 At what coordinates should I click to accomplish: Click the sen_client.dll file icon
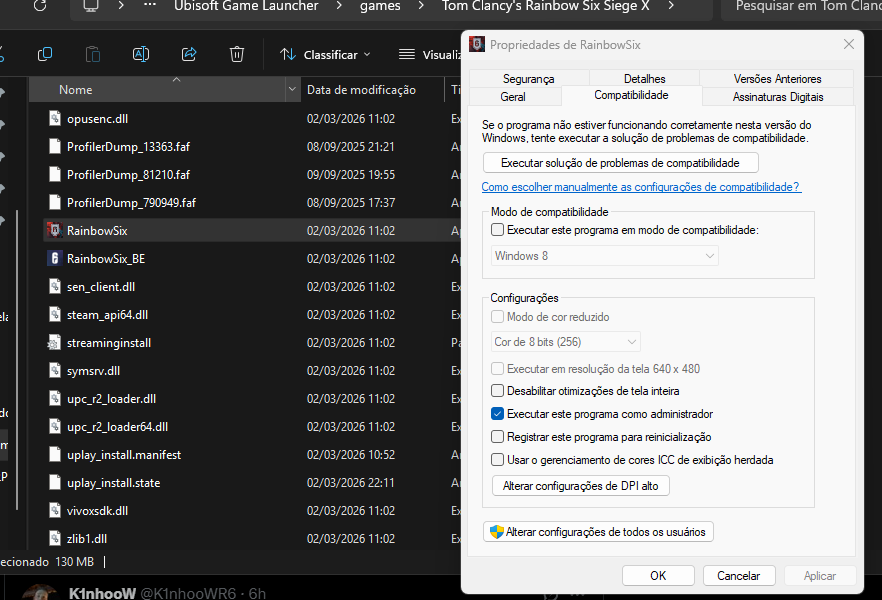click(x=55, y=287)
